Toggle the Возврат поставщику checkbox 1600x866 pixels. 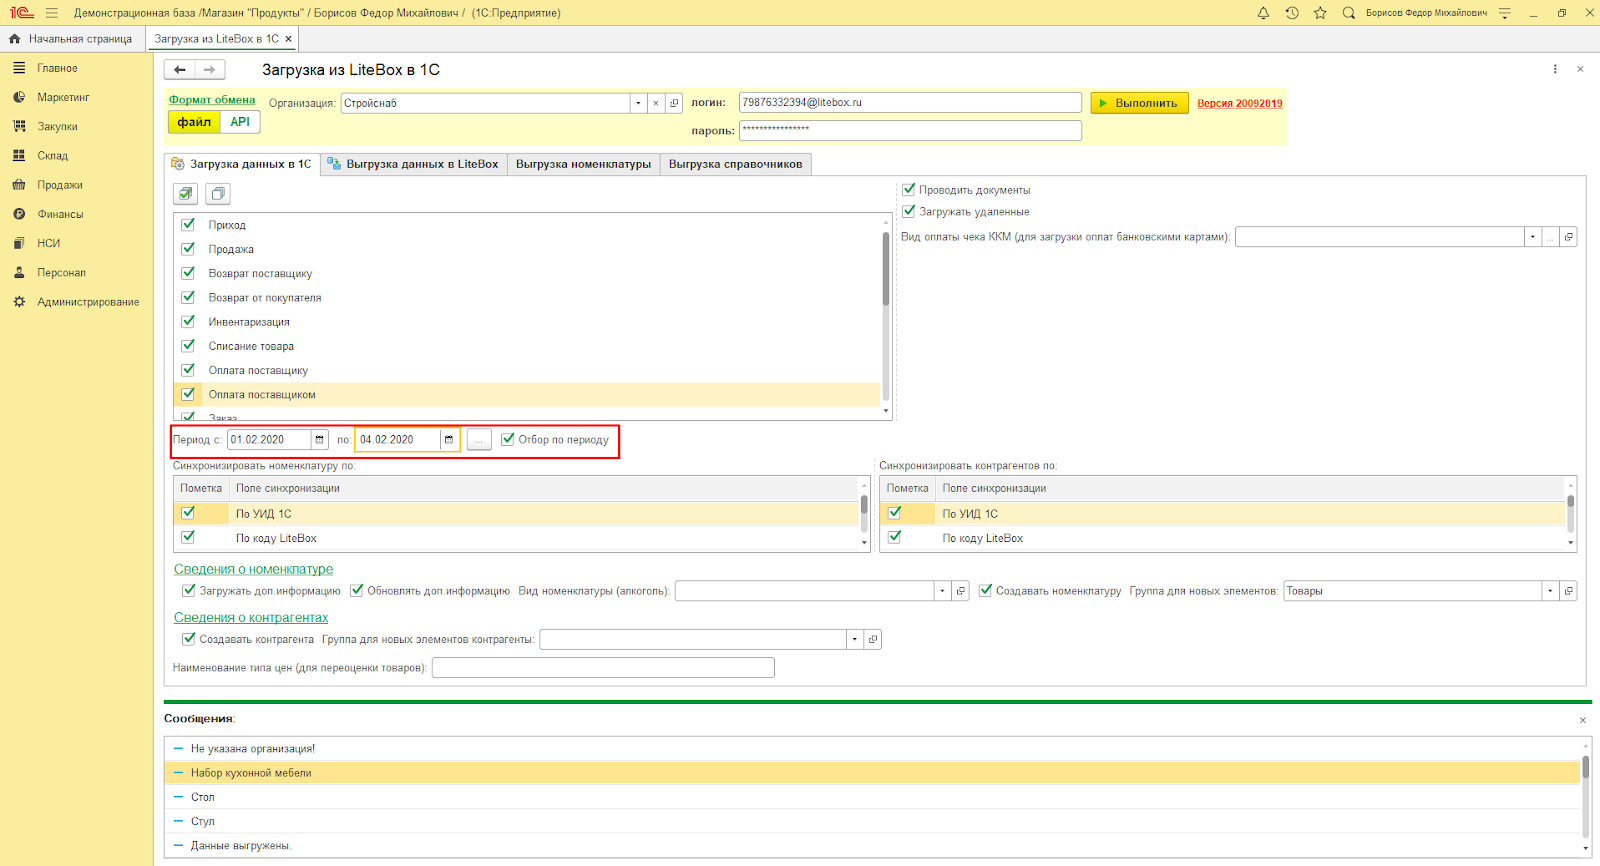tap(188, 272)
